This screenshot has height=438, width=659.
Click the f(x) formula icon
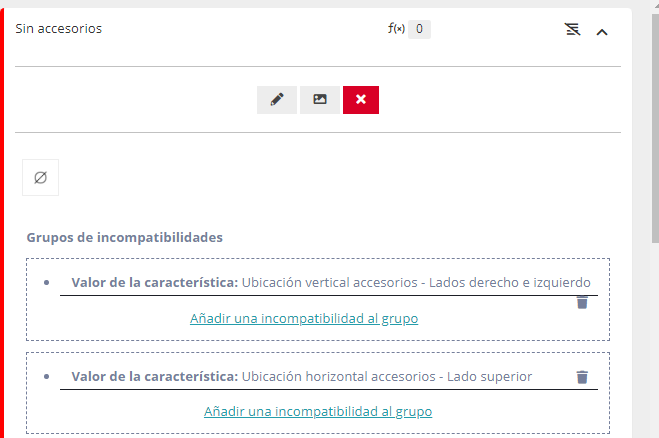[396, 29]
